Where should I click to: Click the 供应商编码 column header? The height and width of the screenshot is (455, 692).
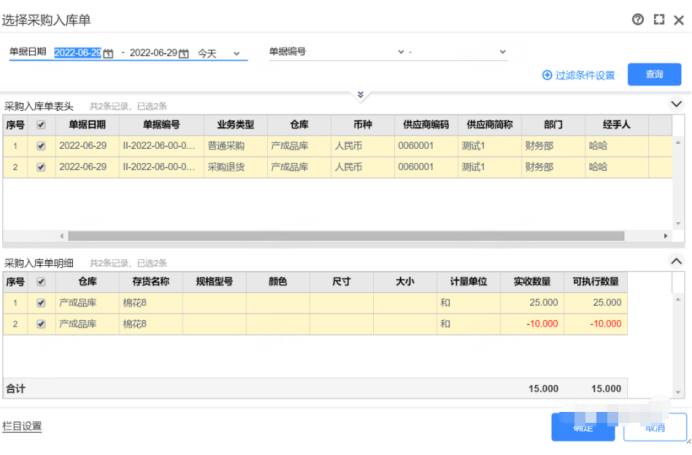(x=426, y=125)
